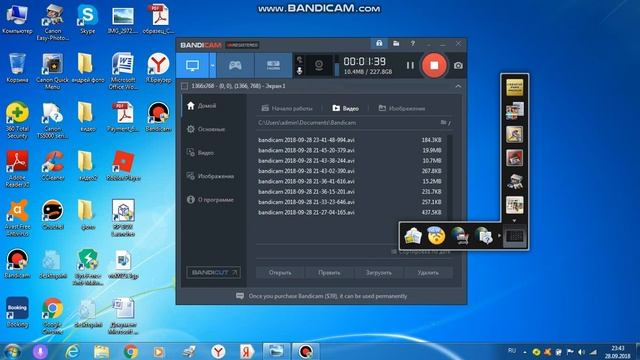Click the C:\Users\admin\Documents\Bandicam path field
This screenshot has width=640, height=360.
pos(348,122)
